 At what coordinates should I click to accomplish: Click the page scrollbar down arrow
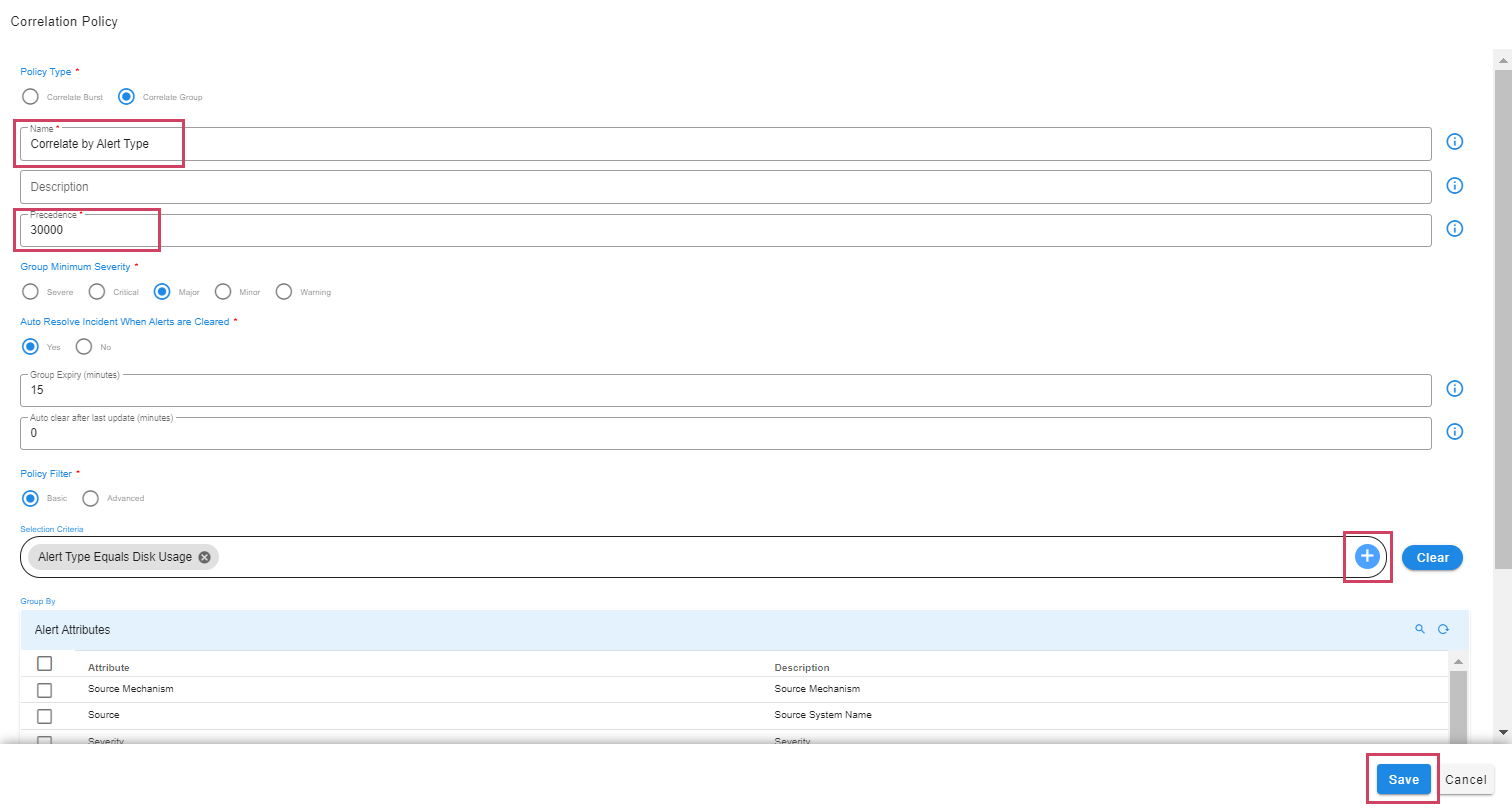coord(1502,733)
